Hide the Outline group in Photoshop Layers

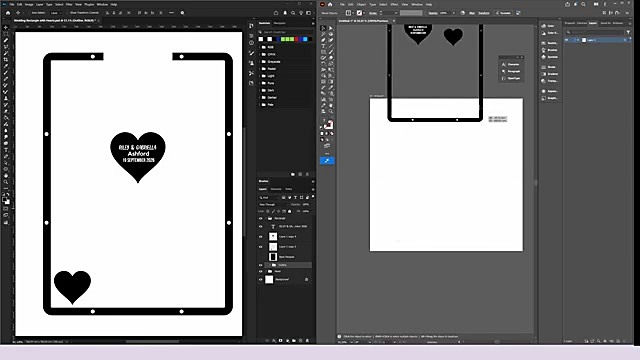click(x=261, y=265)
